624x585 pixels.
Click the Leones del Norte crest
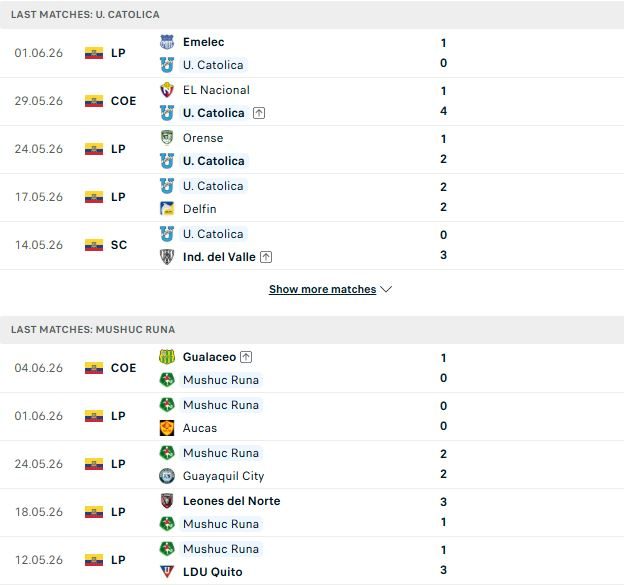pyautogui.click(x=167, y=501)
